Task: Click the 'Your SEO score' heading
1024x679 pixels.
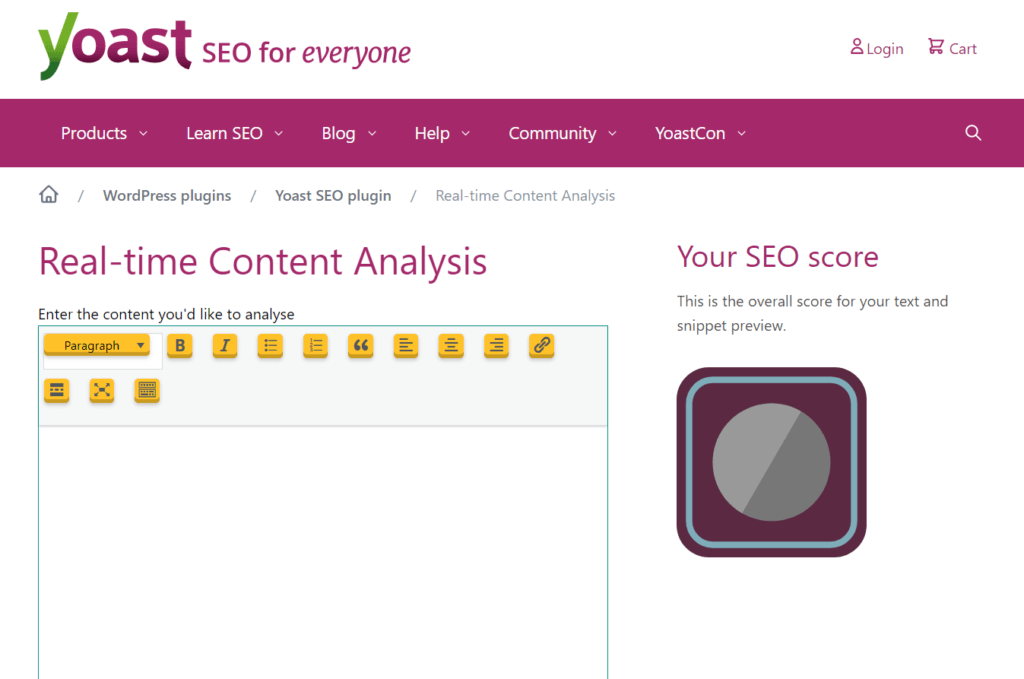Action: (x=778, y=257)
